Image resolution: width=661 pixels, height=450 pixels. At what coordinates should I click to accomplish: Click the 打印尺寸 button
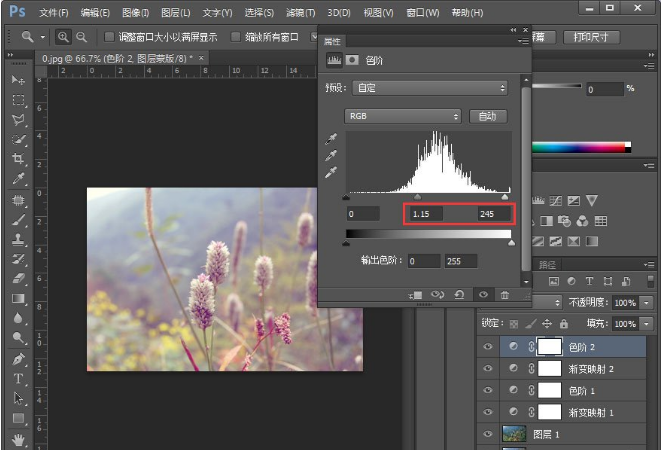[591, 37]
